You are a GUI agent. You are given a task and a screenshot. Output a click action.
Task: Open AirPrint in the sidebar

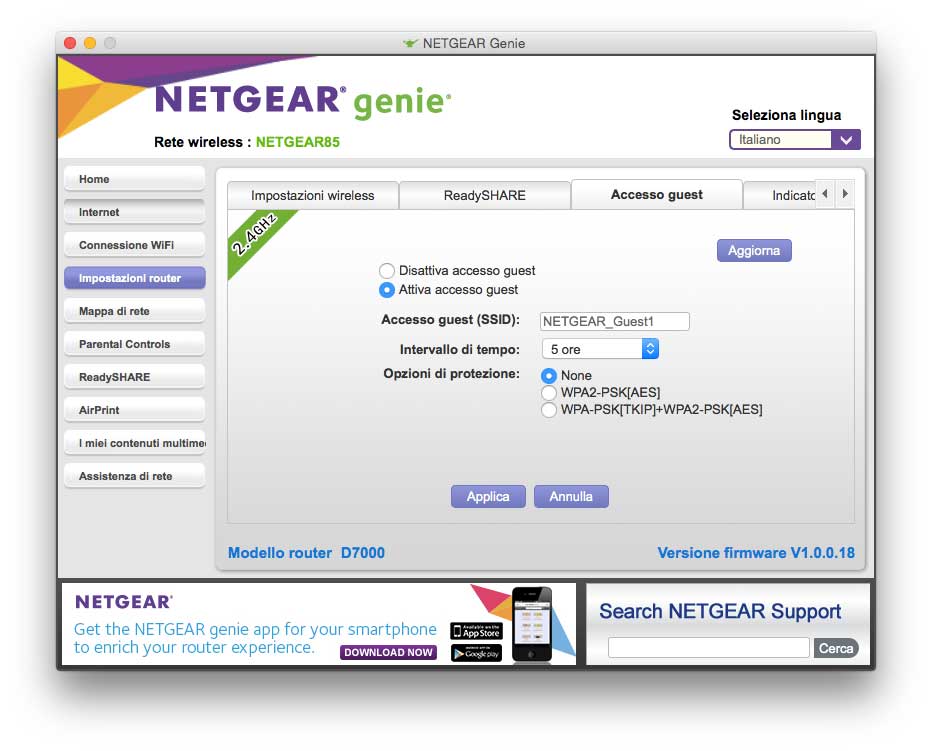[x=134, y=410]
